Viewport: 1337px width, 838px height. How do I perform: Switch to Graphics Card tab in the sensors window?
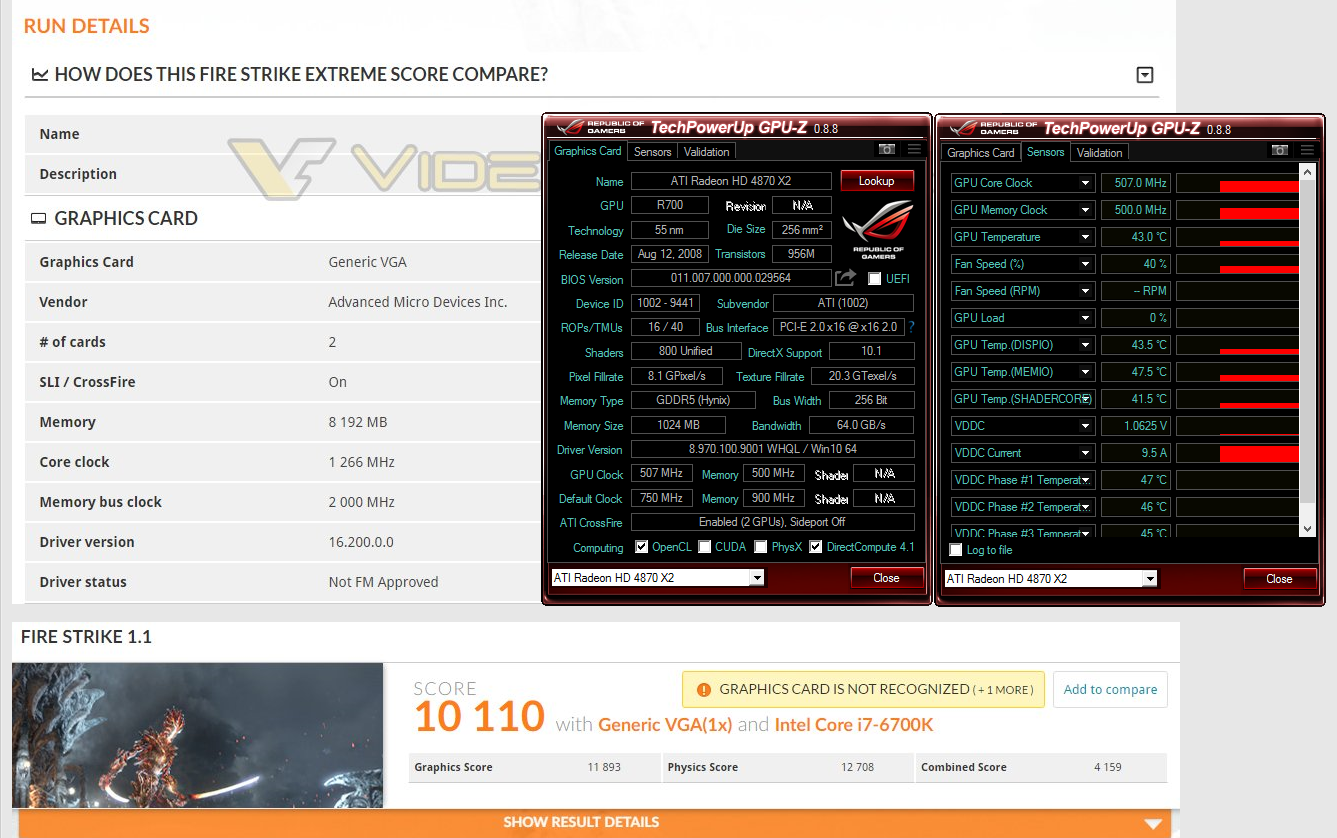point(981,153)
